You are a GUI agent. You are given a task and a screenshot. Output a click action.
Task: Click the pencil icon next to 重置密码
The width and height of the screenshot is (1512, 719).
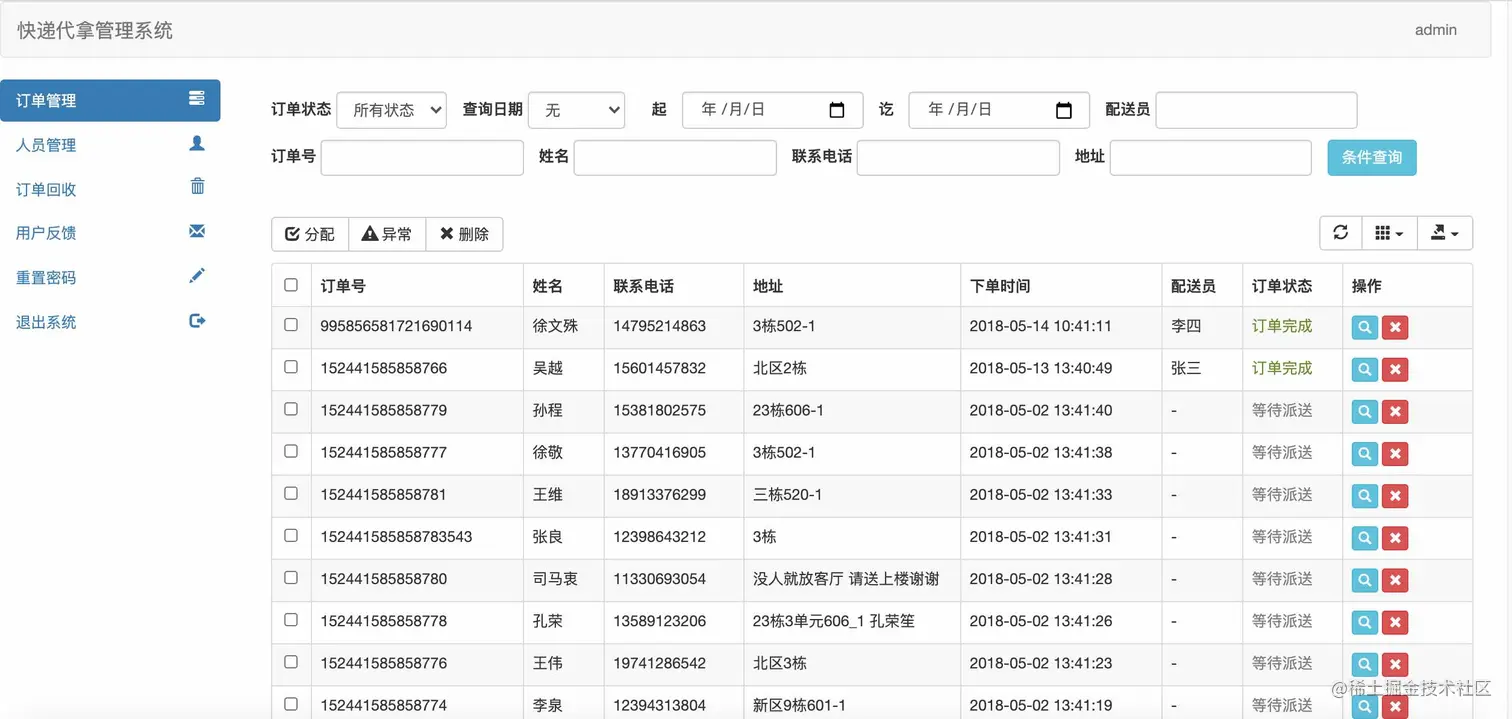point(197,277)
